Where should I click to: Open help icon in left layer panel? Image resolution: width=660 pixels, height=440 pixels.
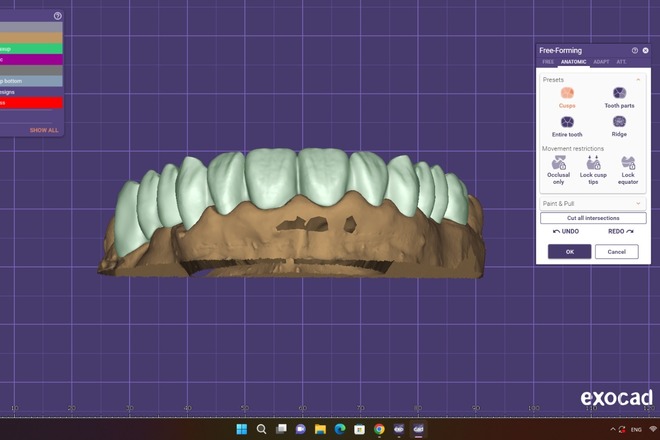click(58, 16)
